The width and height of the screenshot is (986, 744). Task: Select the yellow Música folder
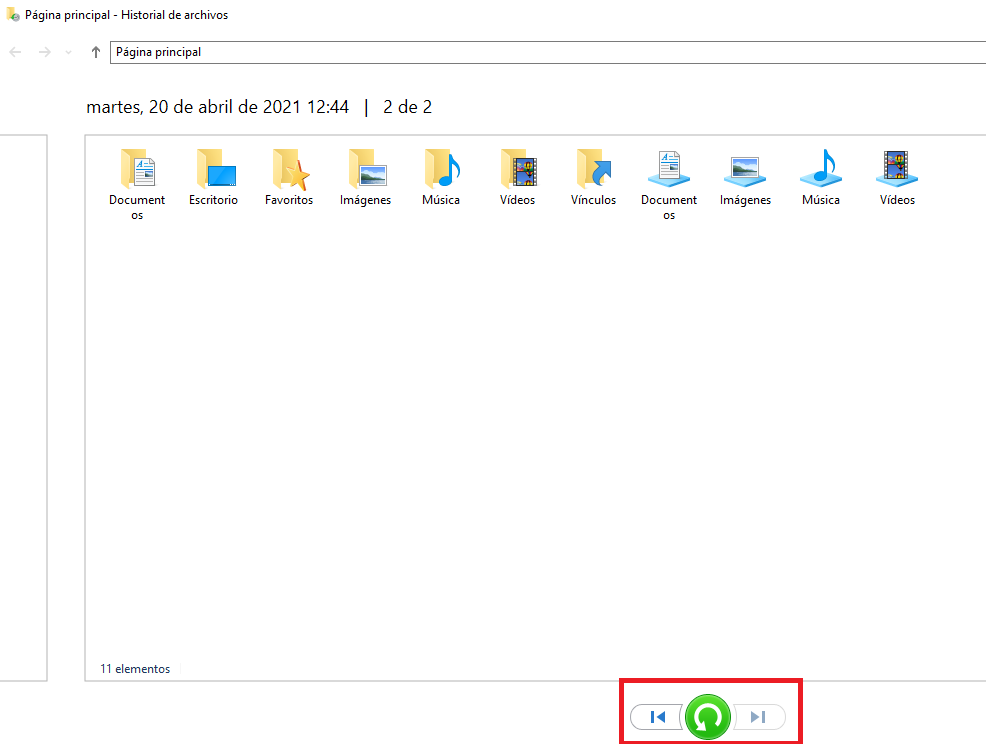pos(441,170)
